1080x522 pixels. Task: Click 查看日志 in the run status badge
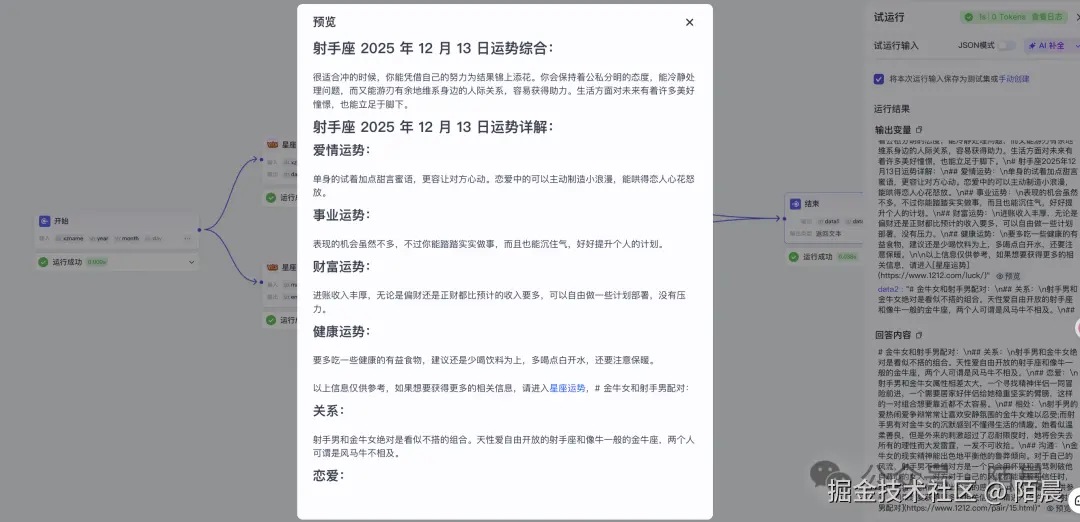click(x=1048, y=17)
